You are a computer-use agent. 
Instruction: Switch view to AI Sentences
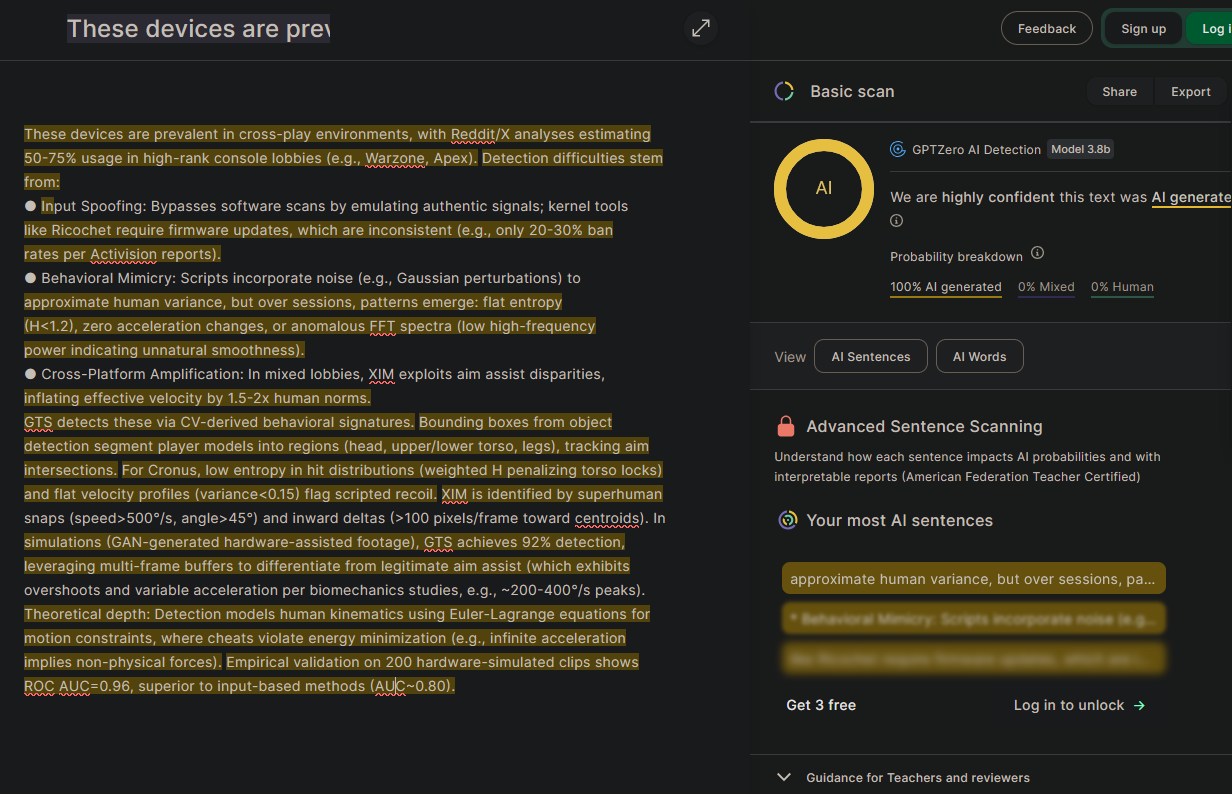(x=871, y=356)
